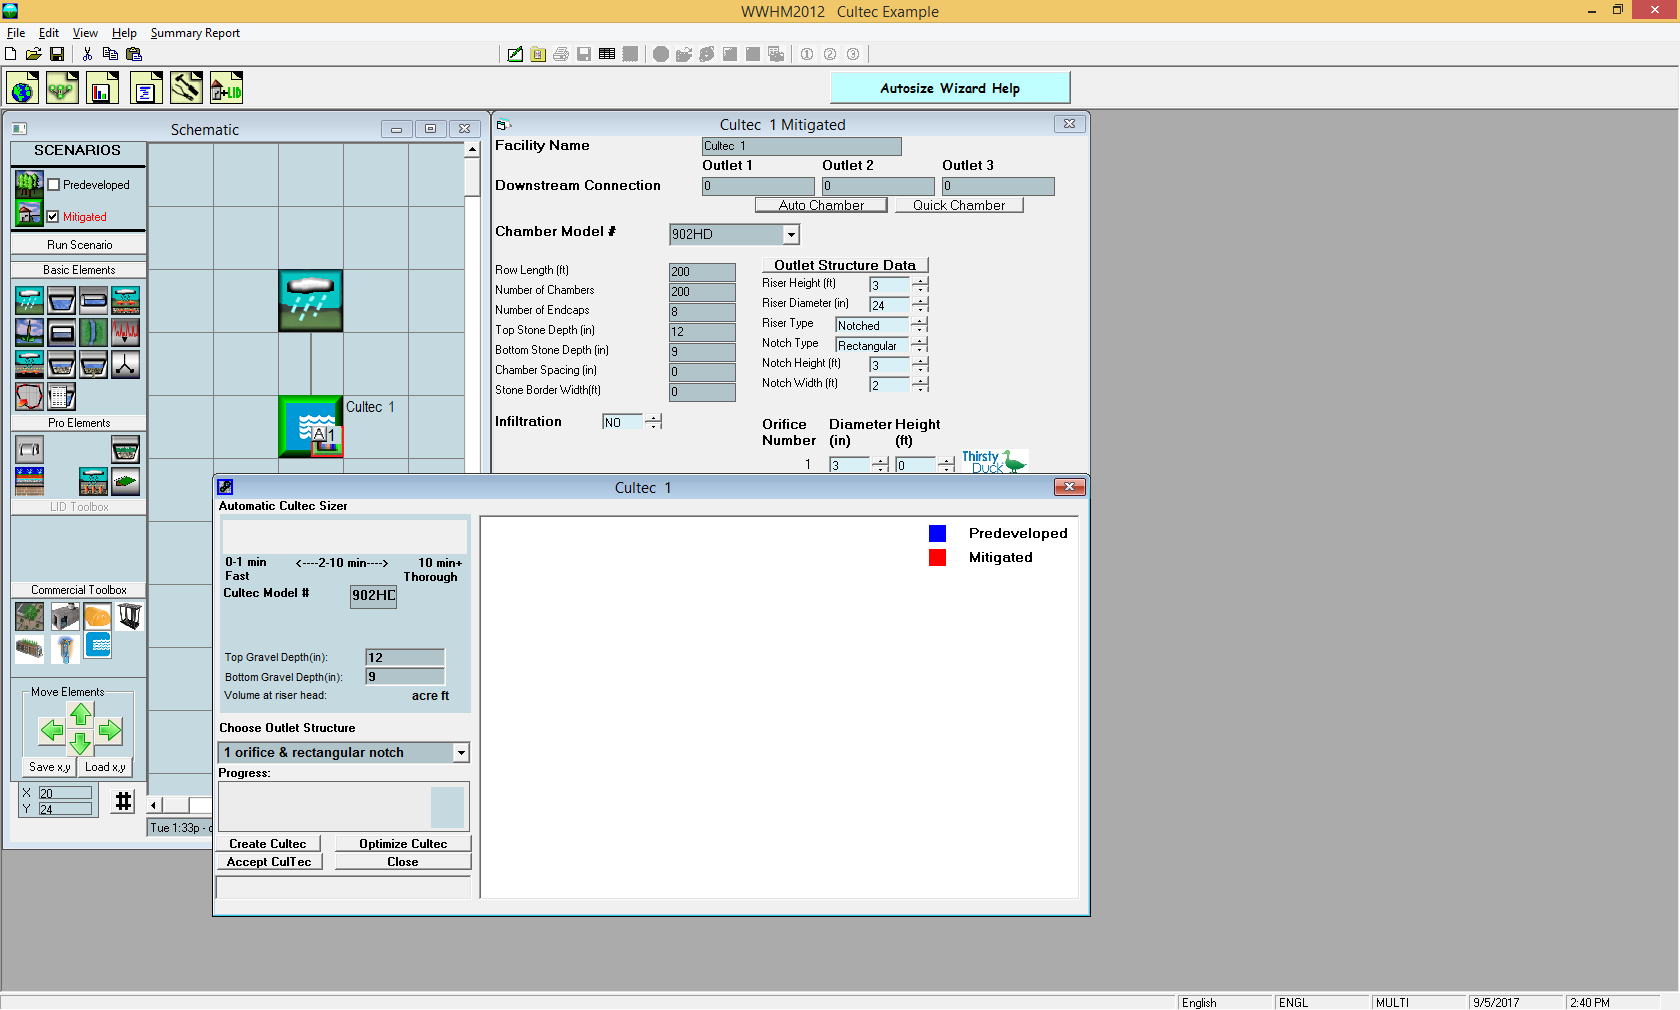Click the house plus LID toolbar icon
This screenshot has height=1010, width=1680.
(226, 89)
